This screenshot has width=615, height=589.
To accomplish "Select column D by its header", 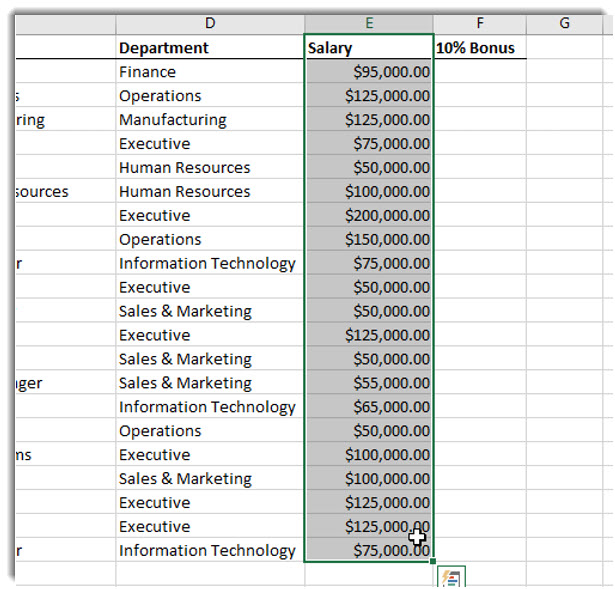I will [209, 23].
